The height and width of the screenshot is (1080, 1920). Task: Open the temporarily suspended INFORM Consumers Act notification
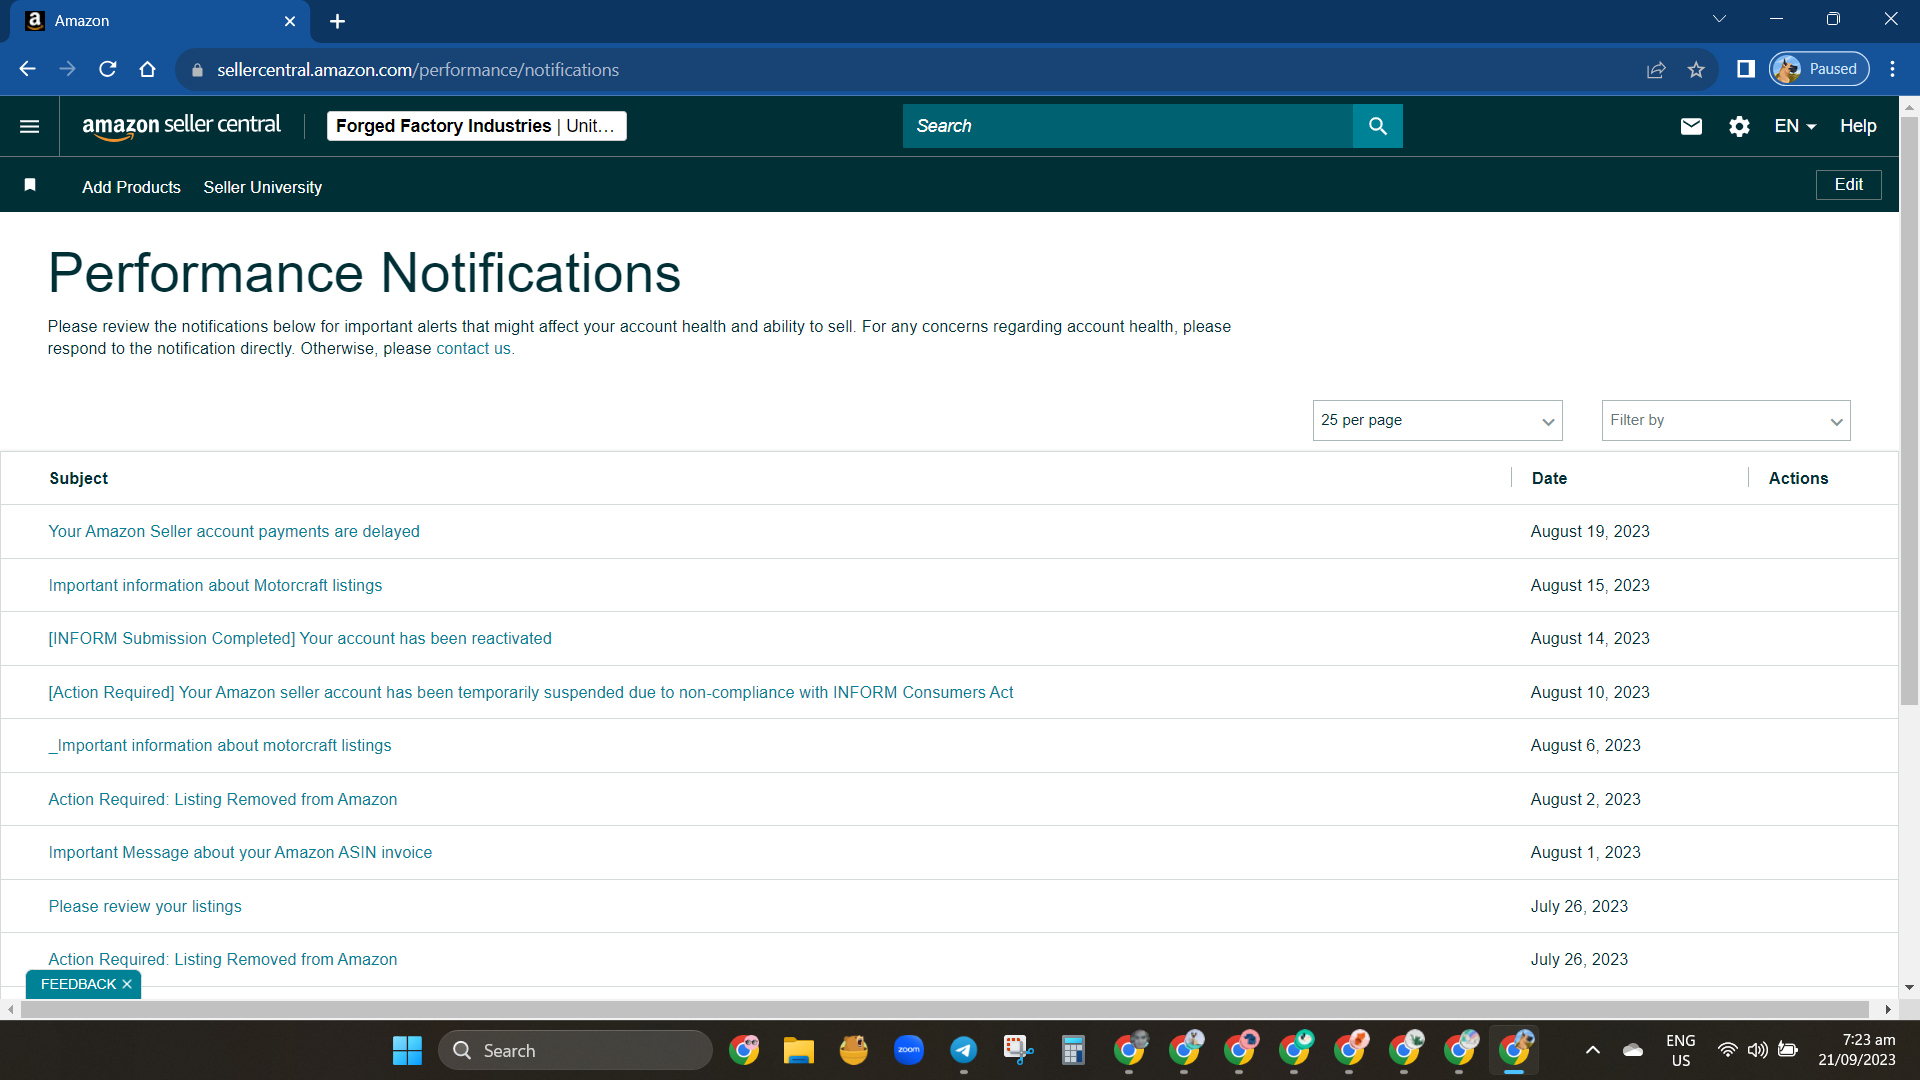pos(531,692)
